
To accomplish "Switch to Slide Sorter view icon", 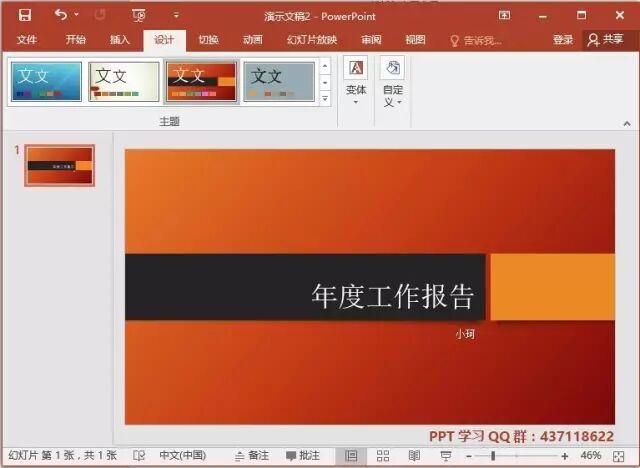I will pos(382,456).
